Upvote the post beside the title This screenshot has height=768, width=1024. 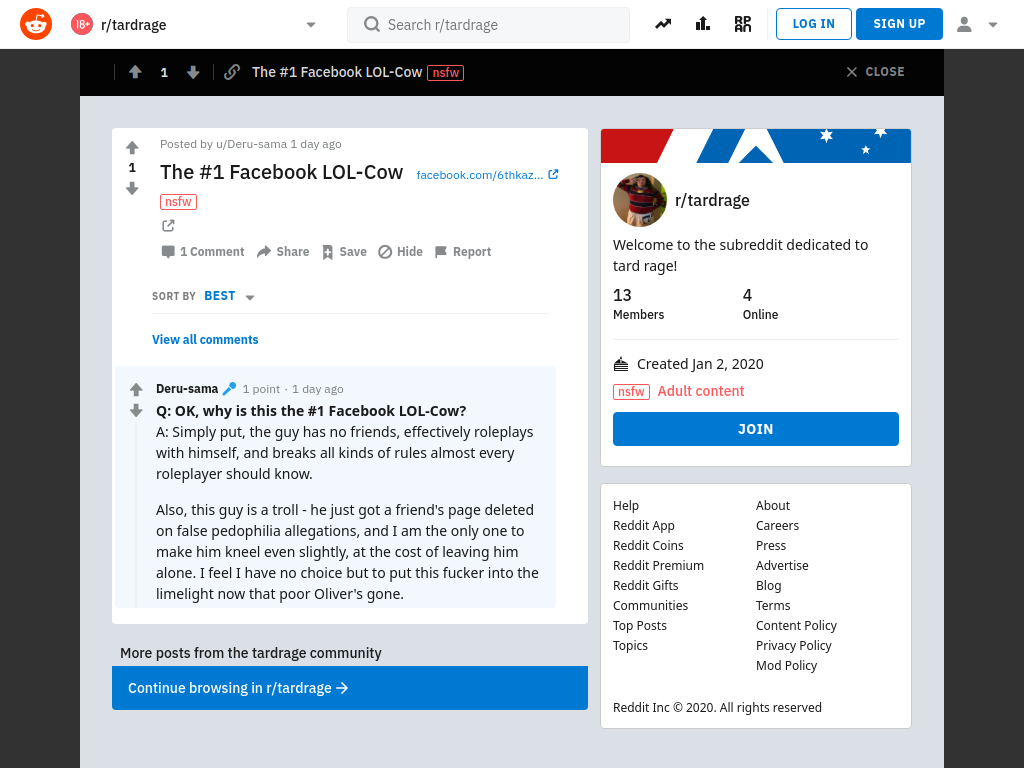tap(132, 148)
